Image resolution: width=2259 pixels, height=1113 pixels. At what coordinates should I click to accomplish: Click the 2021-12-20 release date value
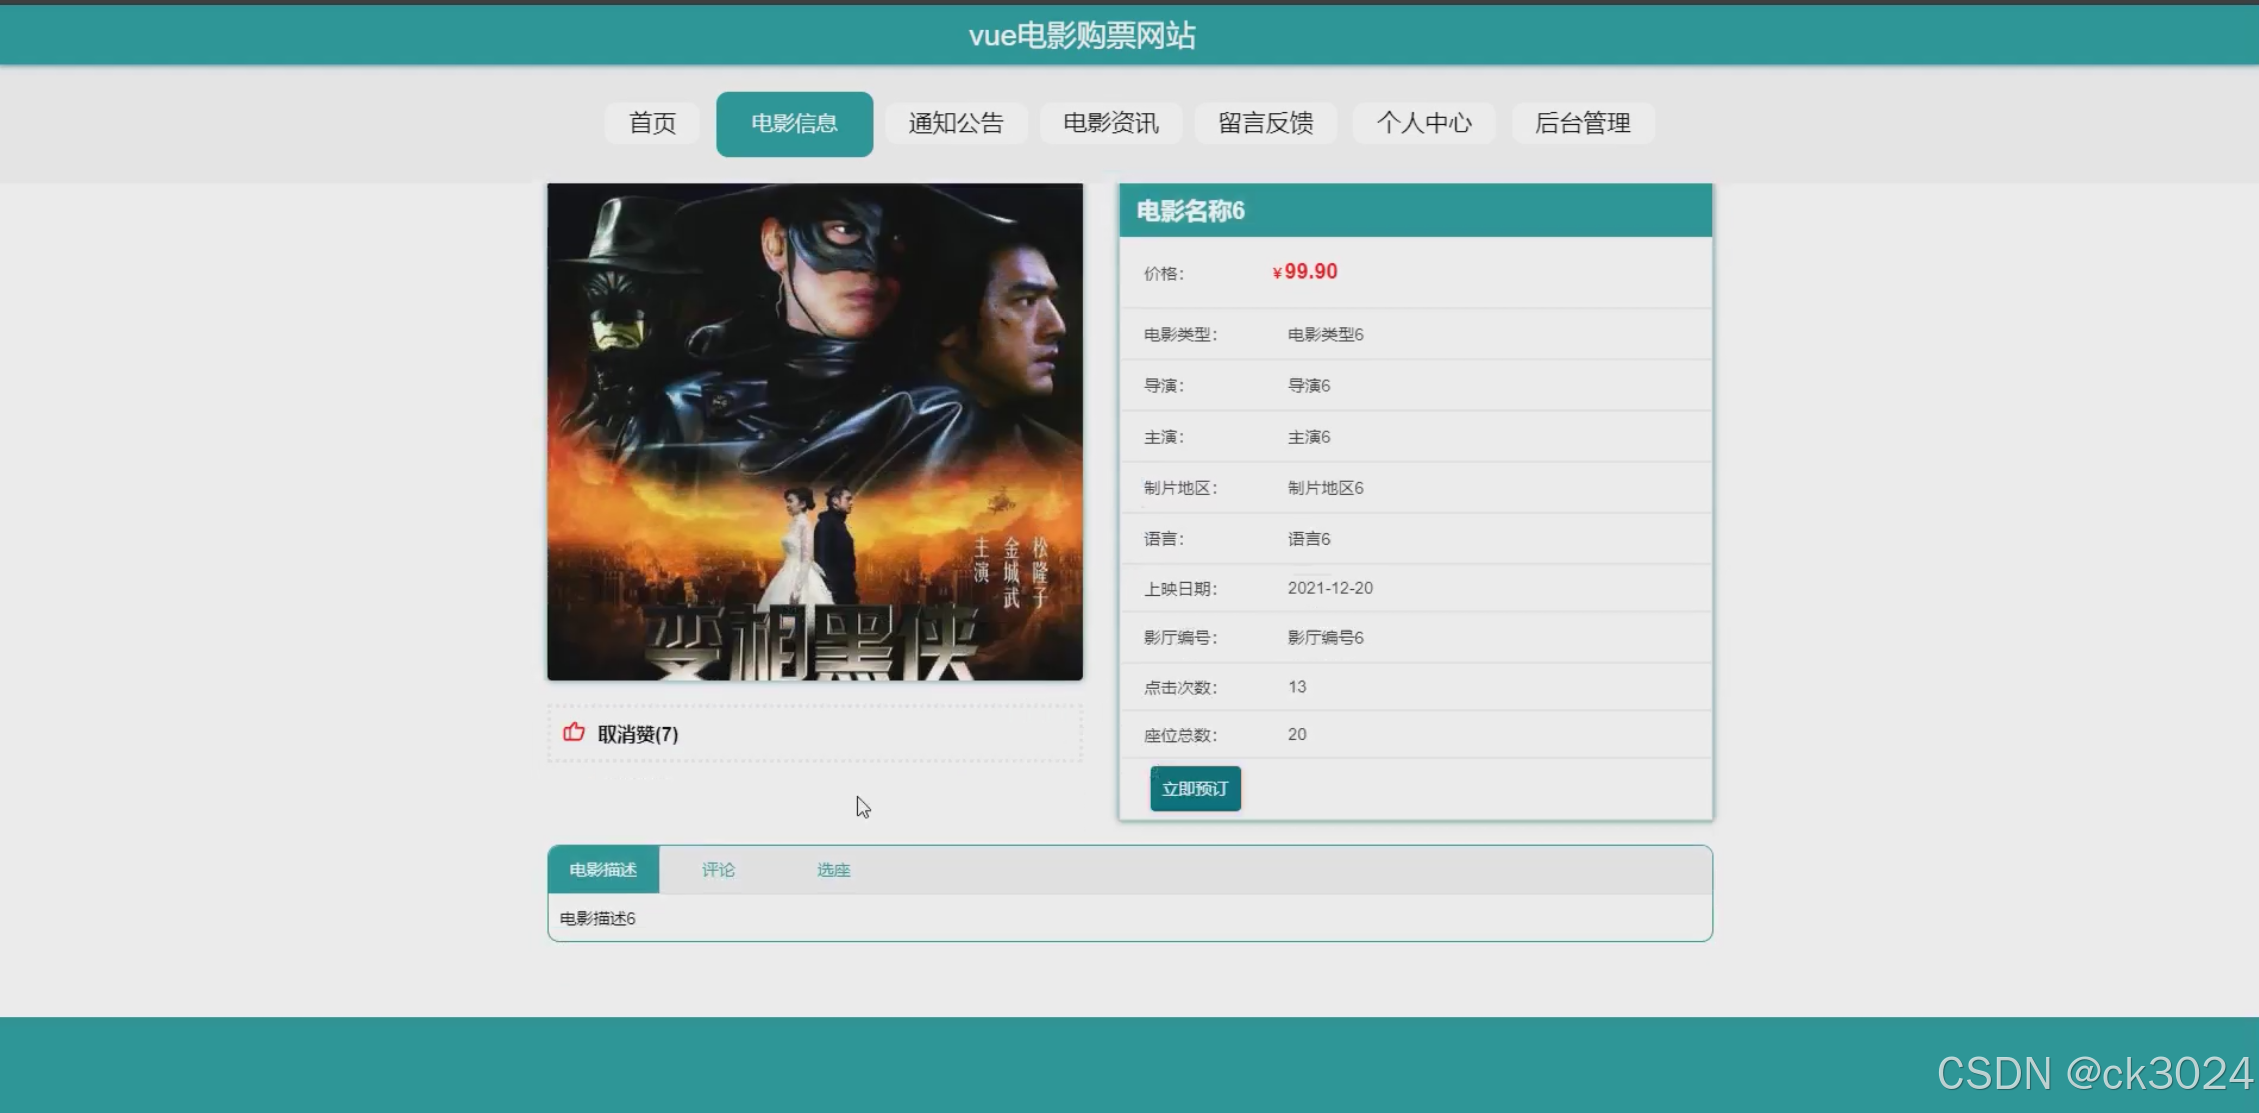pos(1329,588)
